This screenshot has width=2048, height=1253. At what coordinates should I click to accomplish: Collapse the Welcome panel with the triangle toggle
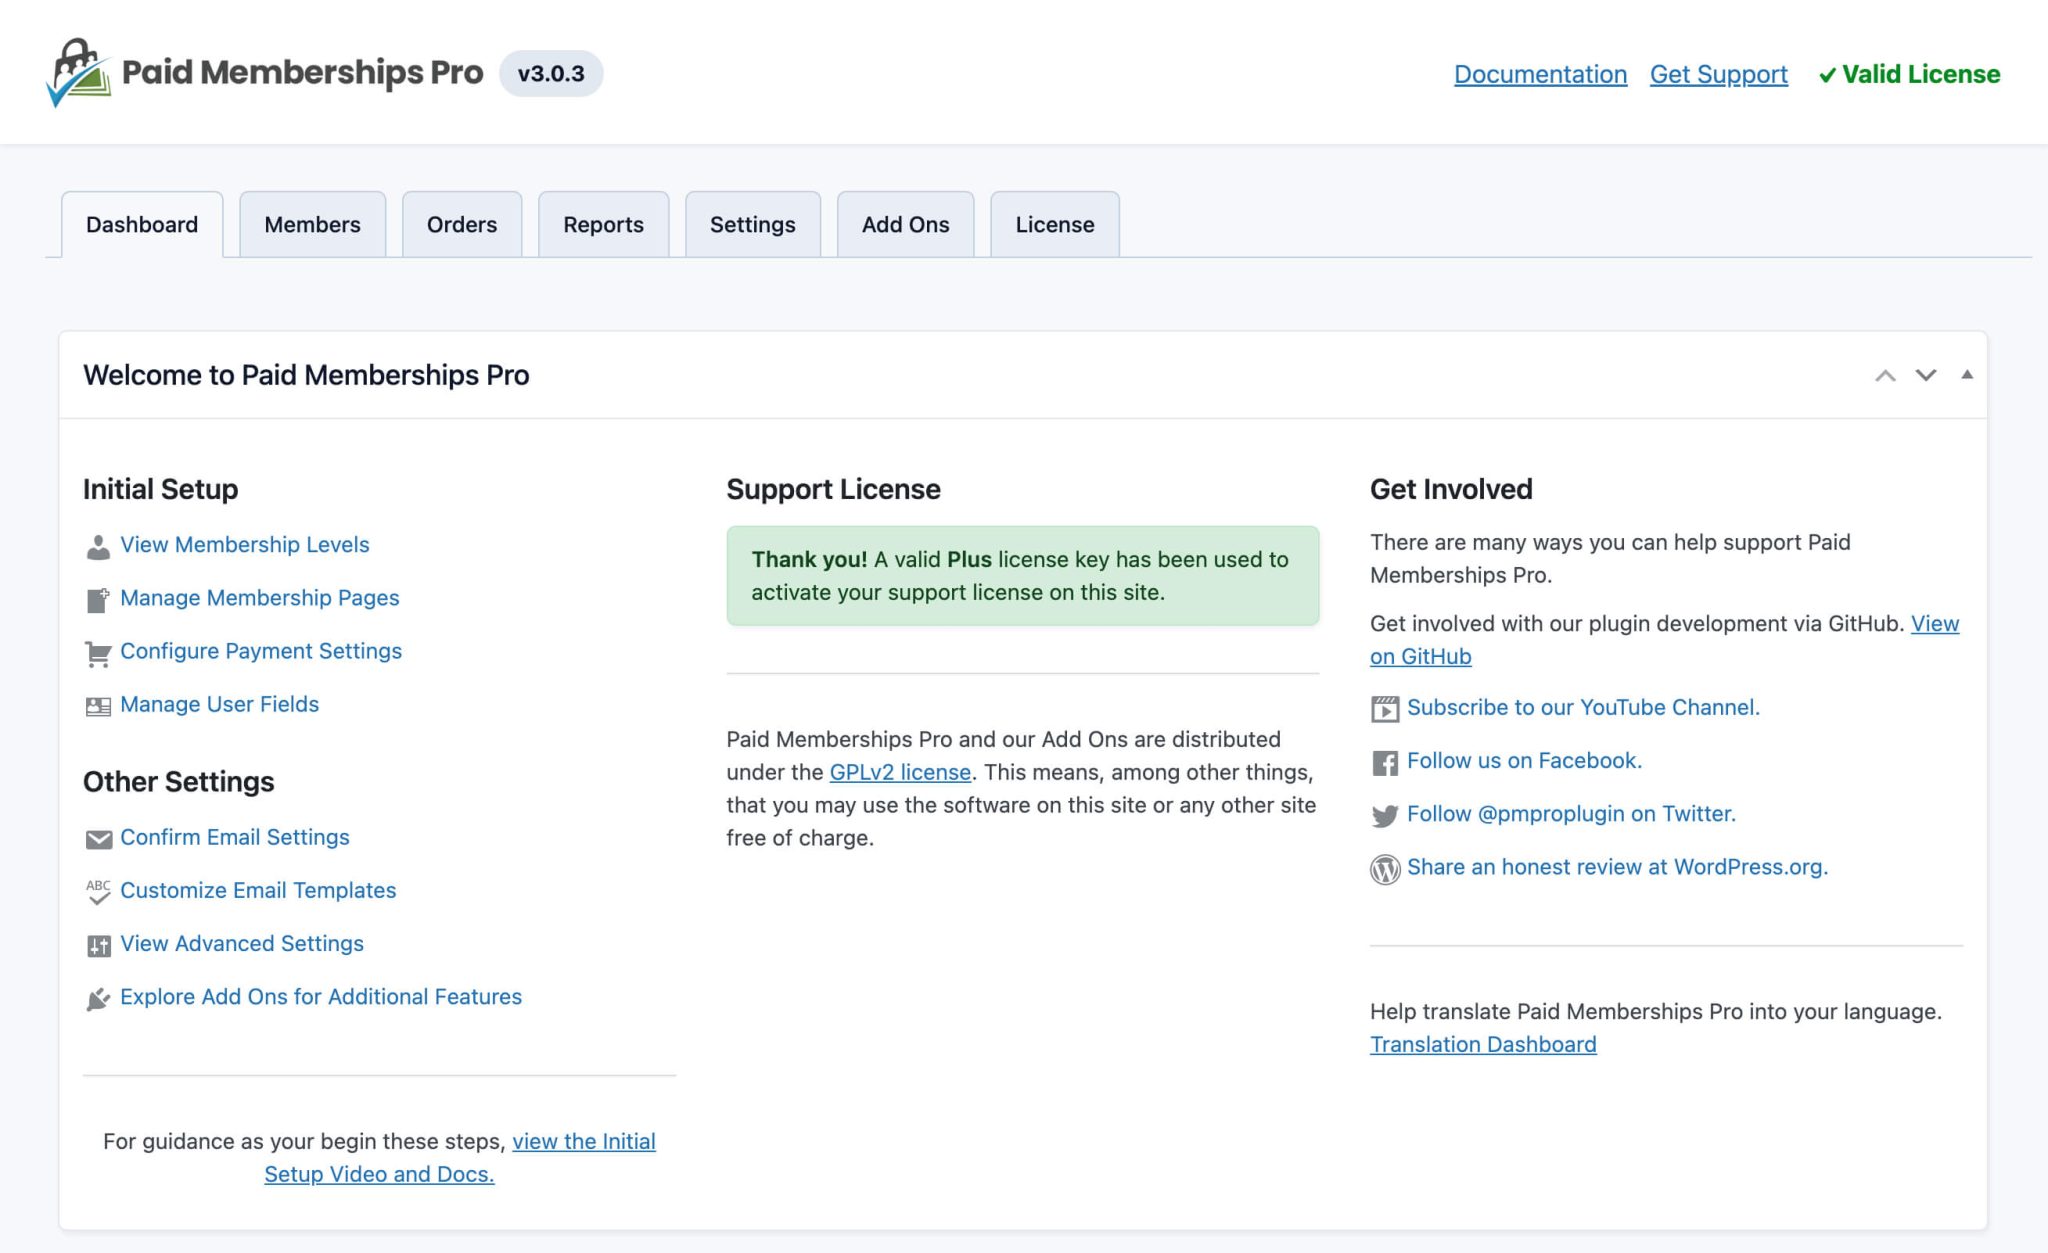point(1967,375)
